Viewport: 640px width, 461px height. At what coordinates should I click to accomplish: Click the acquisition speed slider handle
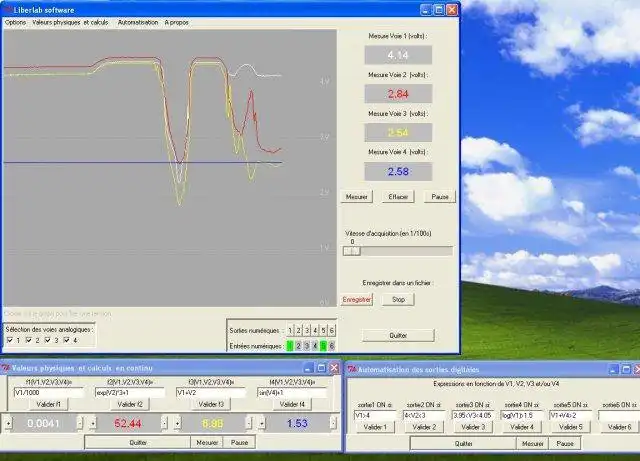[353, 252]
